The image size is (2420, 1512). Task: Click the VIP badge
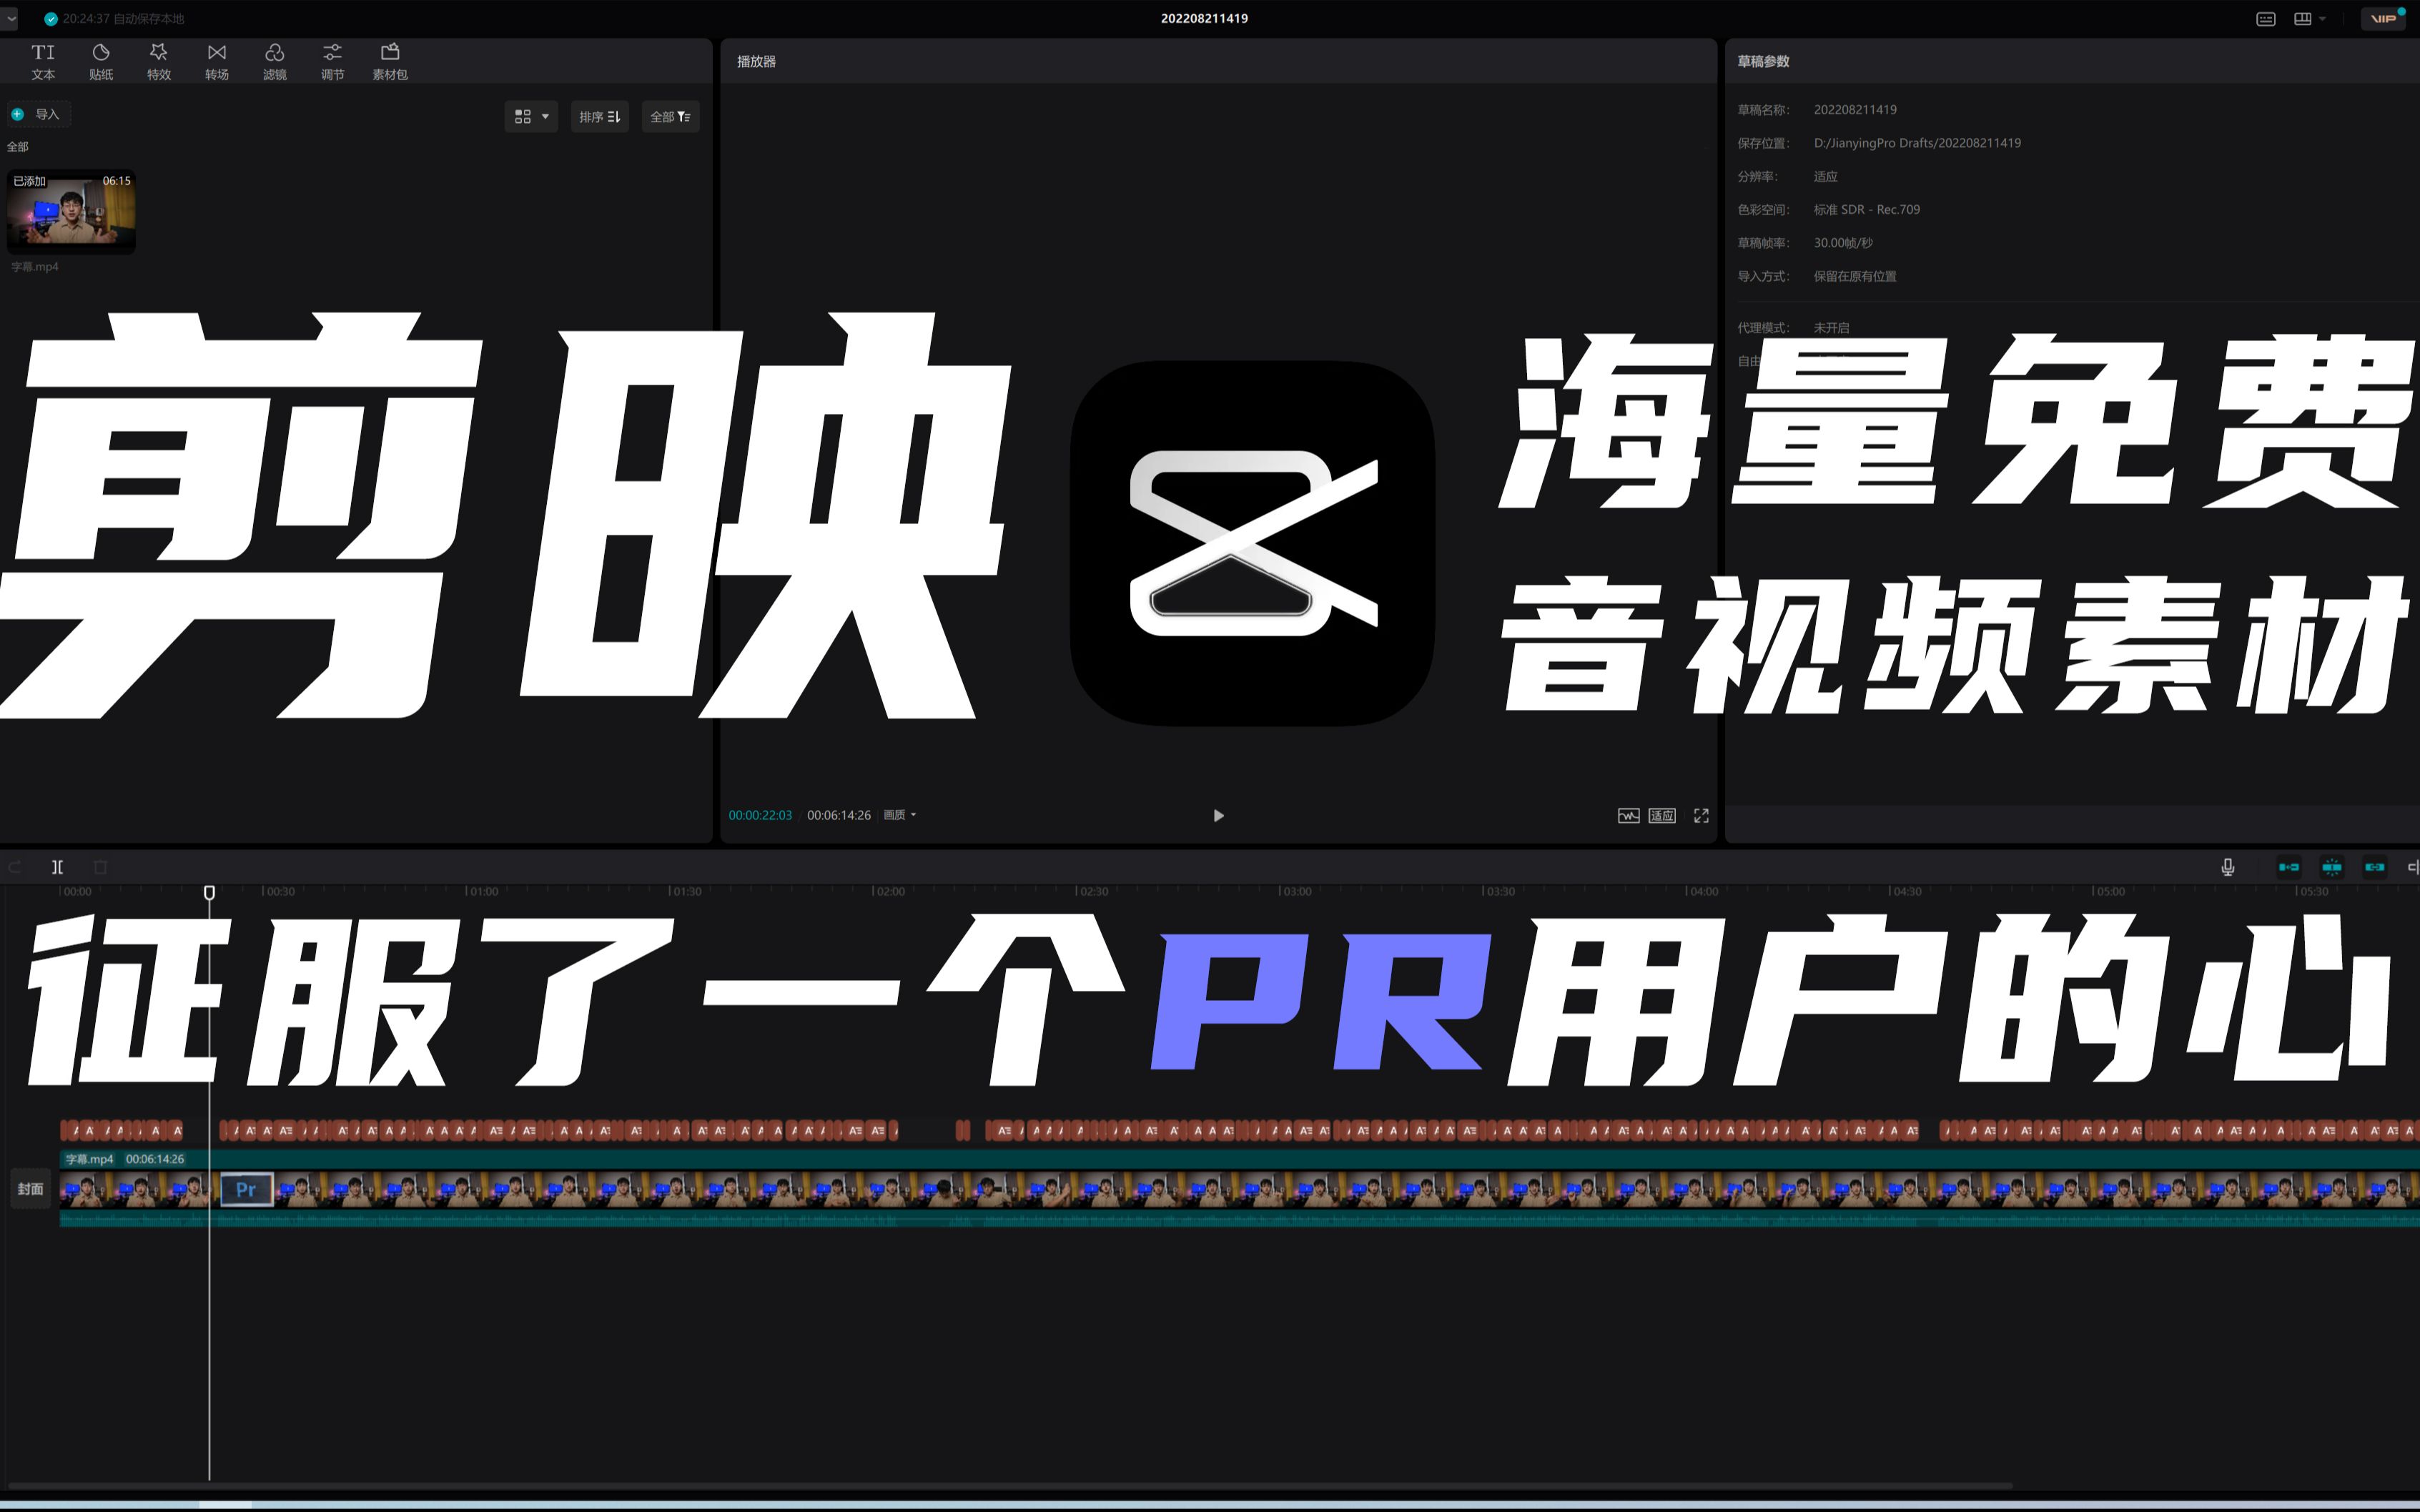2383,18
